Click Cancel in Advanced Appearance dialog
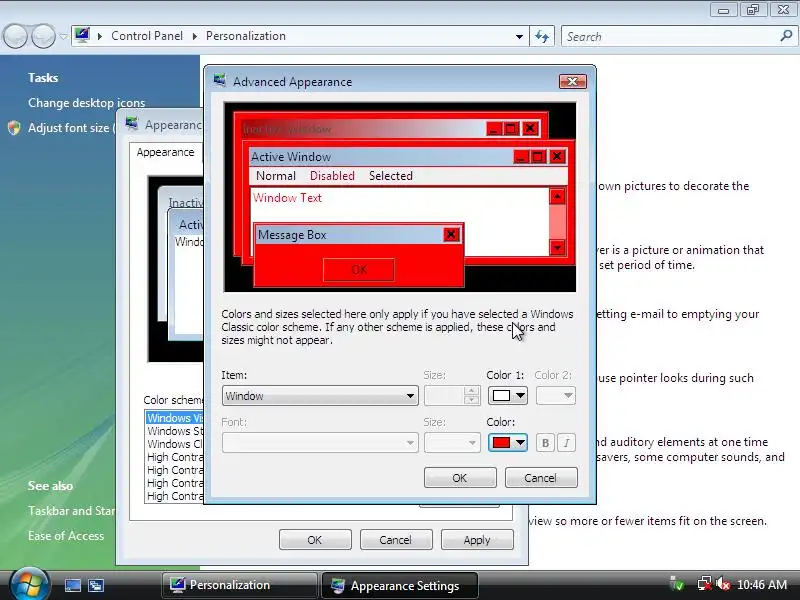The width and height of the screenshot is (800, 600). coord(541,478)
